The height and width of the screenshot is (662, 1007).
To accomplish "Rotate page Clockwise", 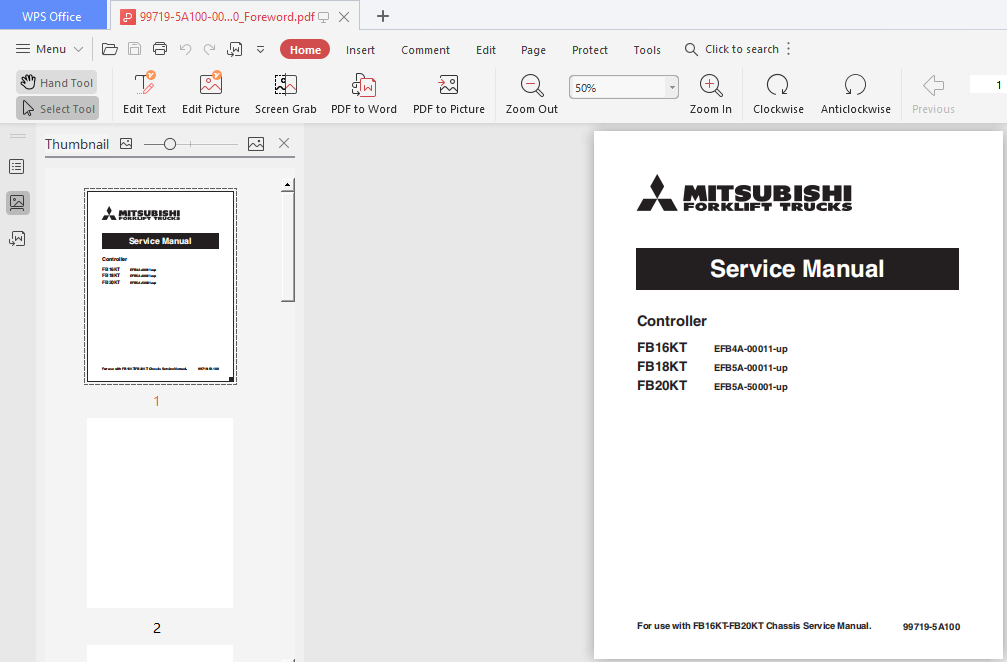I will (778, 93).
